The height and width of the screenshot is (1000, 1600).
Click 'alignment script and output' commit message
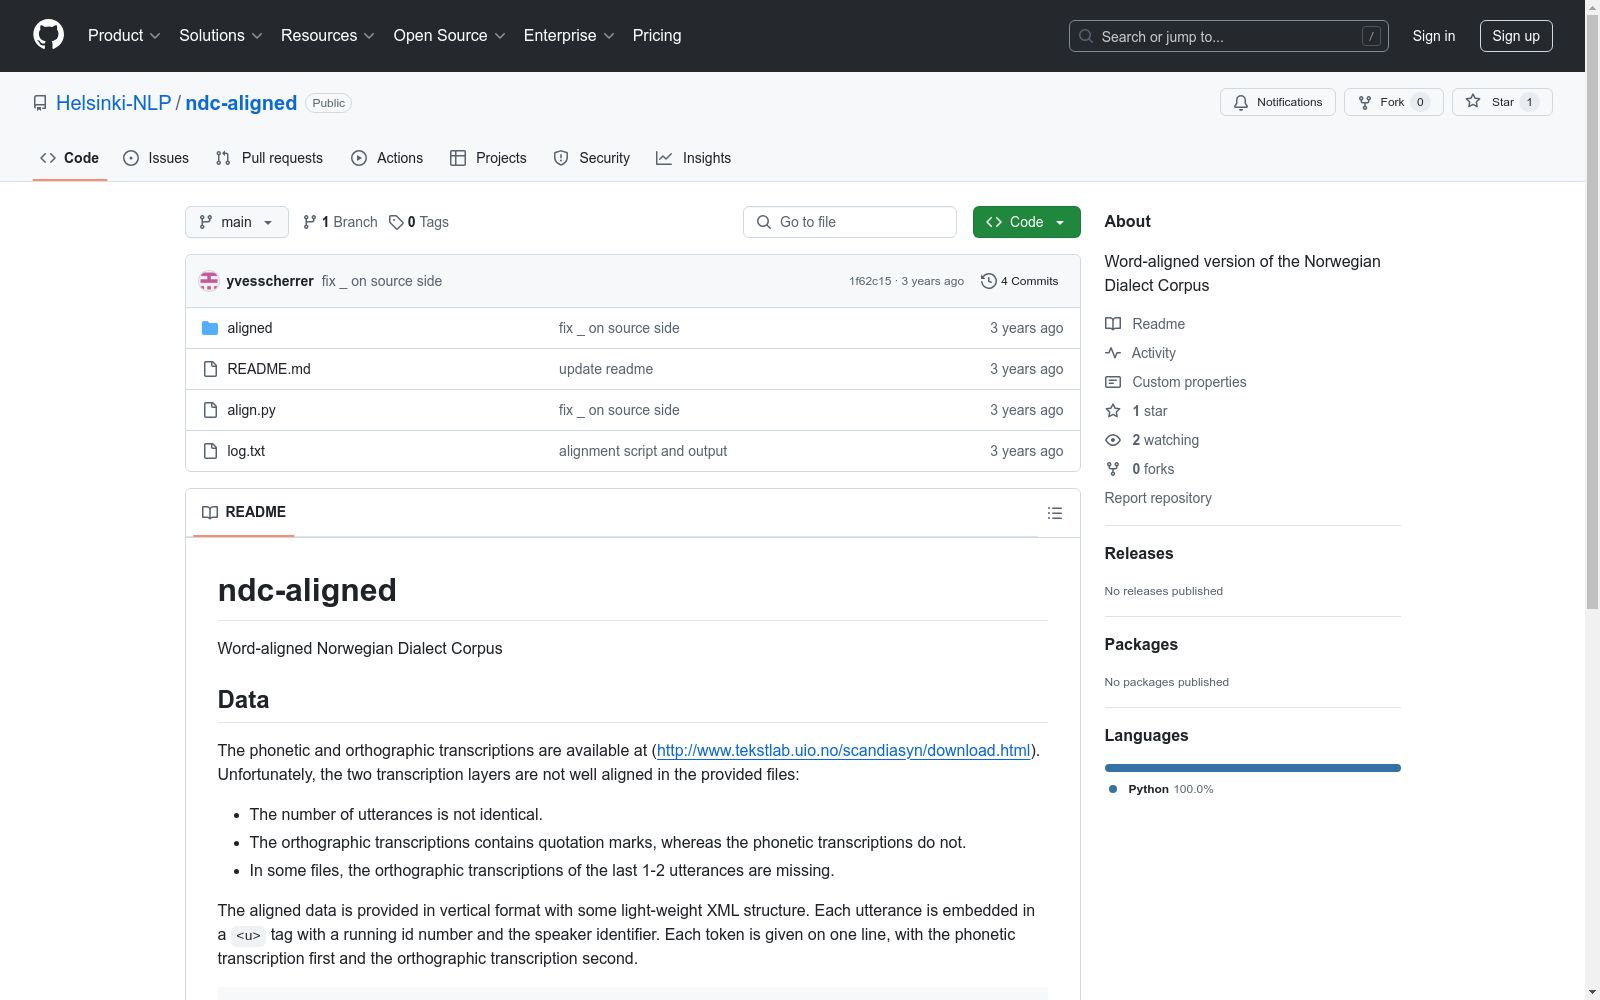pos(643,451)
